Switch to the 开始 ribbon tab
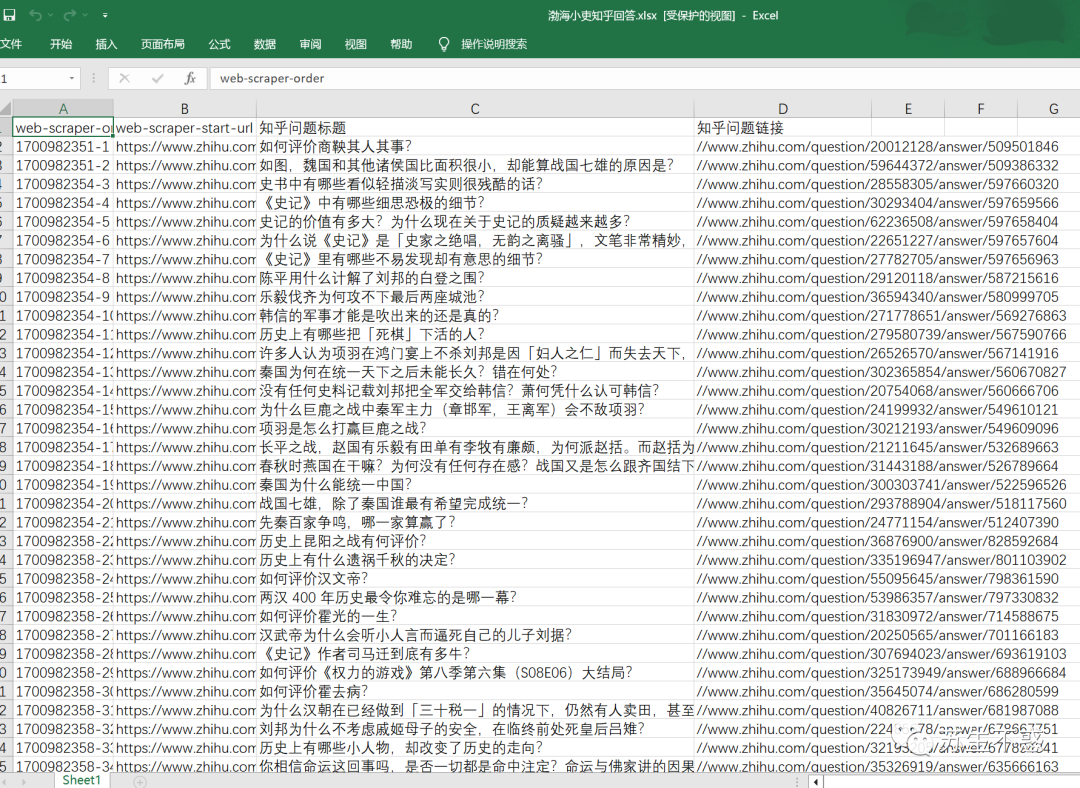Image resolution: width=1080 pixels, height=788 pixels. (61, 44)
